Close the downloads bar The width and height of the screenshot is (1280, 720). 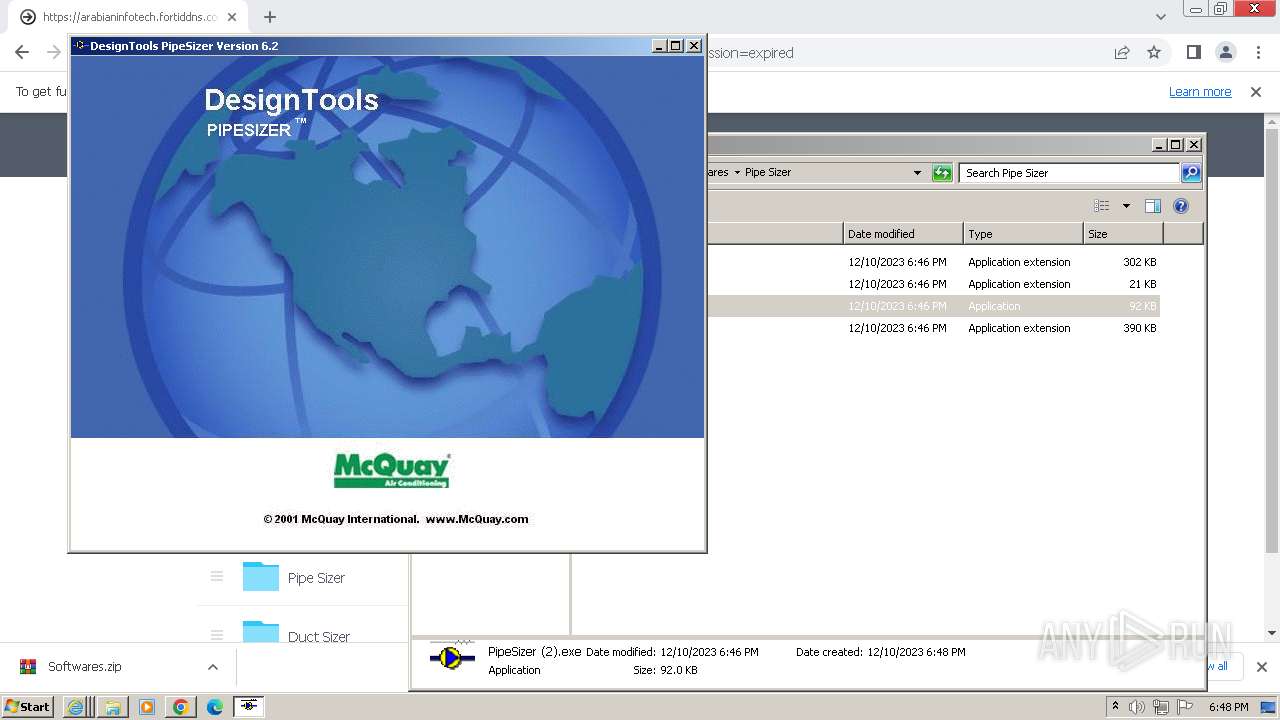(x=1261, y=667)
